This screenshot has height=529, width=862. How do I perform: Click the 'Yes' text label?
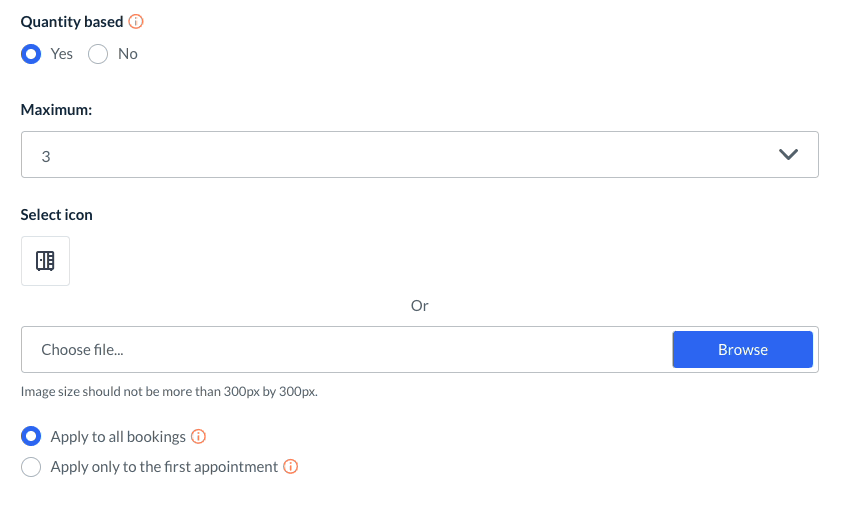click(62, 54)
